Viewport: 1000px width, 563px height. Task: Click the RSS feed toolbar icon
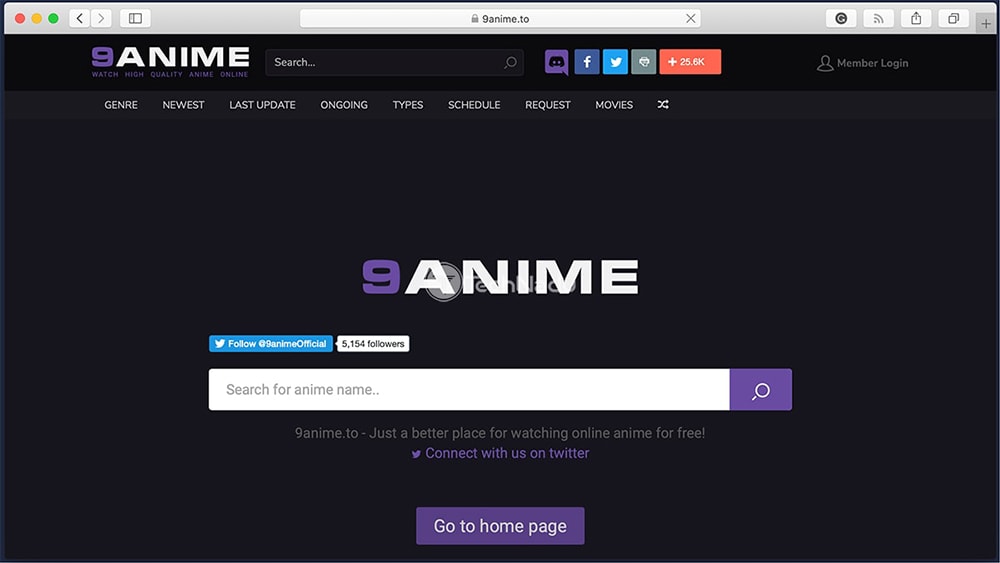click(878, 18)
